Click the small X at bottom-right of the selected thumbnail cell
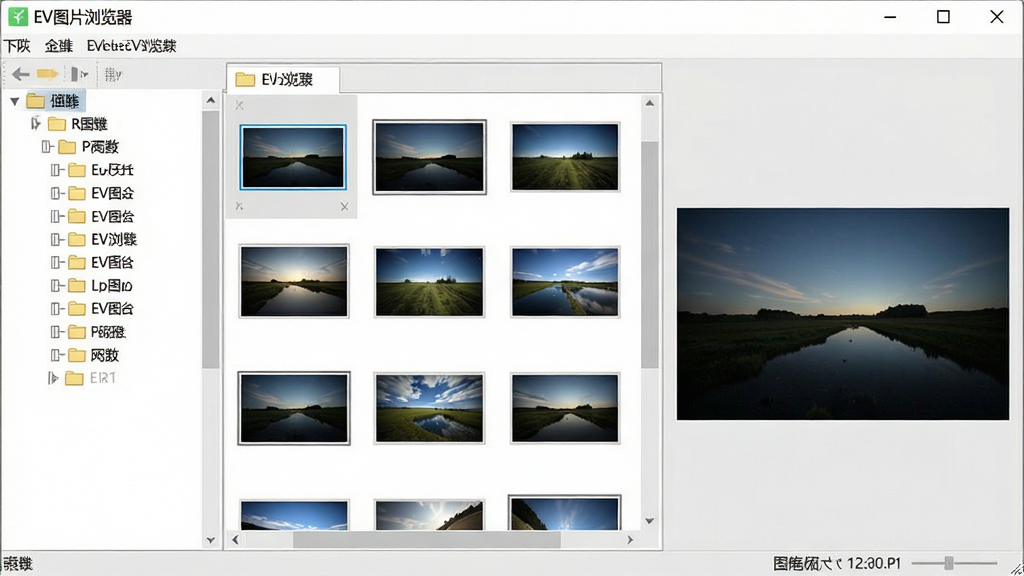The image size is (1024, 576). (344, 207)
